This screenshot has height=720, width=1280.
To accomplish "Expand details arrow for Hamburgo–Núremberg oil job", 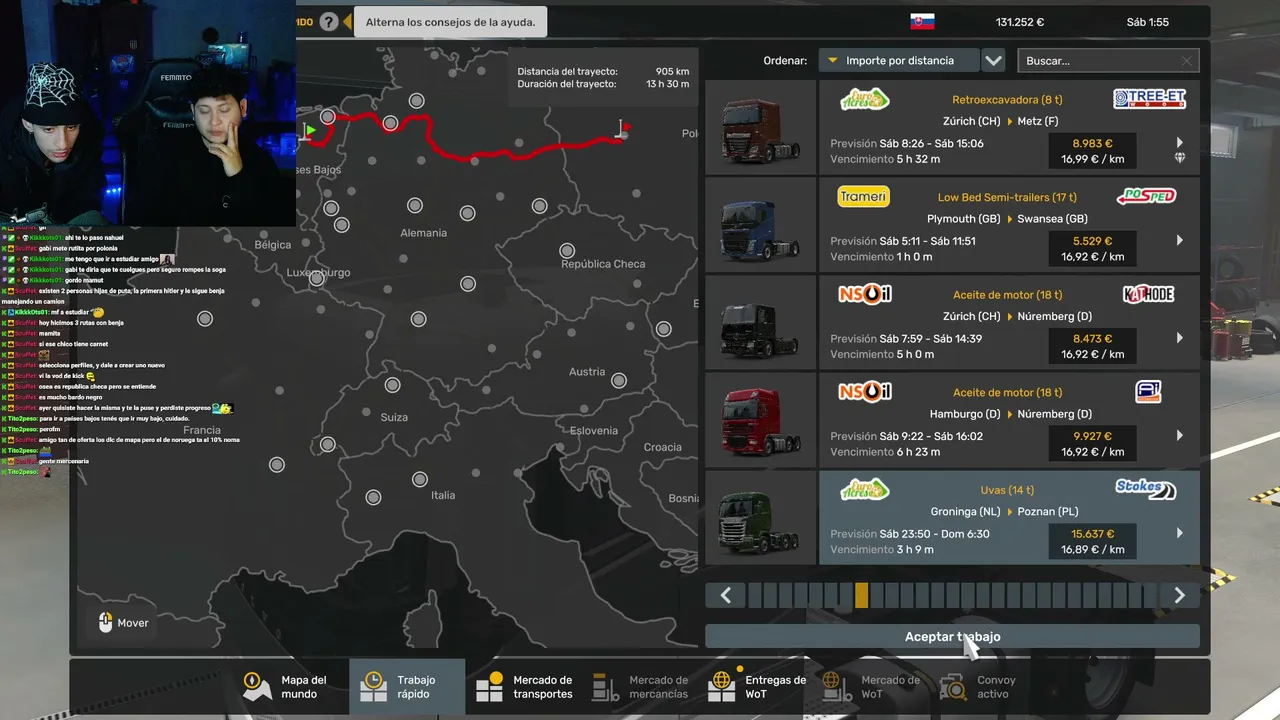I will (x=1180, y=436).
